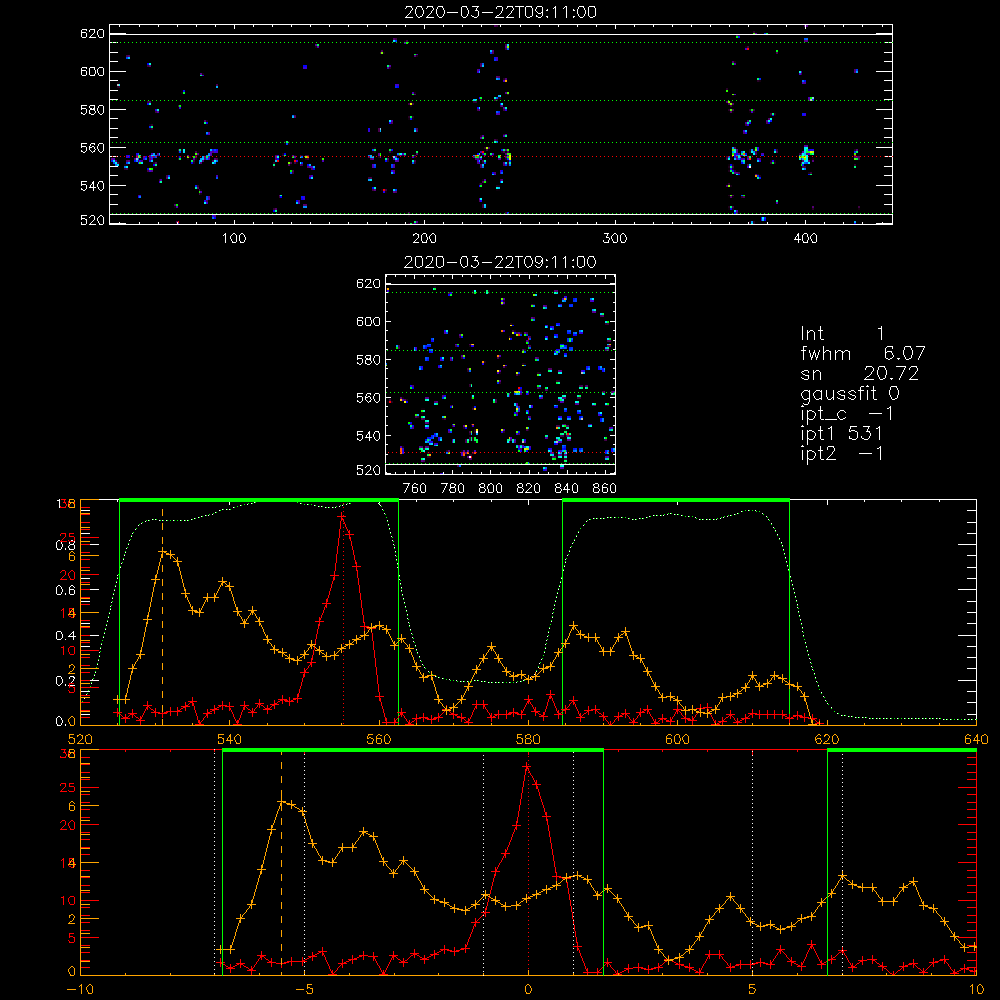Click white y-axis label "0.0" of profile plot
This screenshot has width=1000, height=1000.
tap(66, 722)
